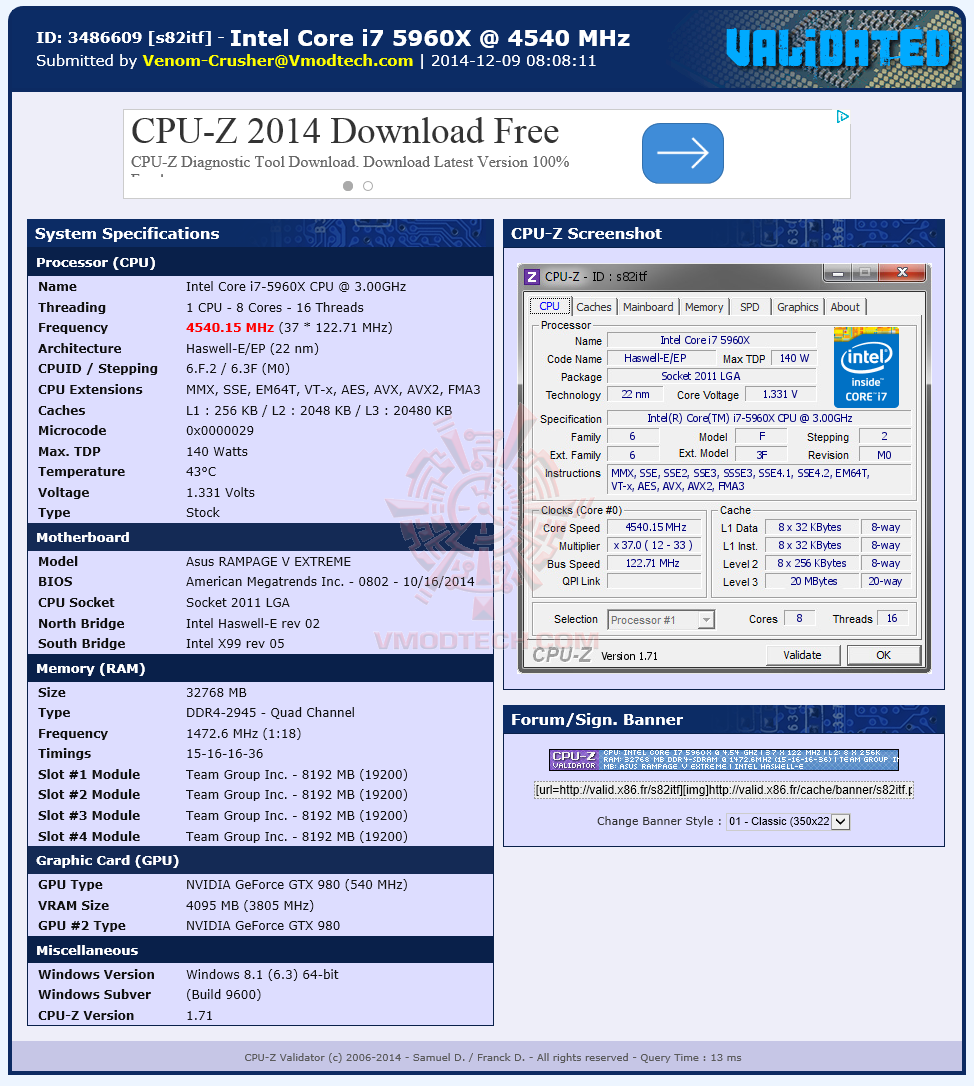
Task: Click the red 4540.15 MHz frequency value
Action: tap(230, 328)
